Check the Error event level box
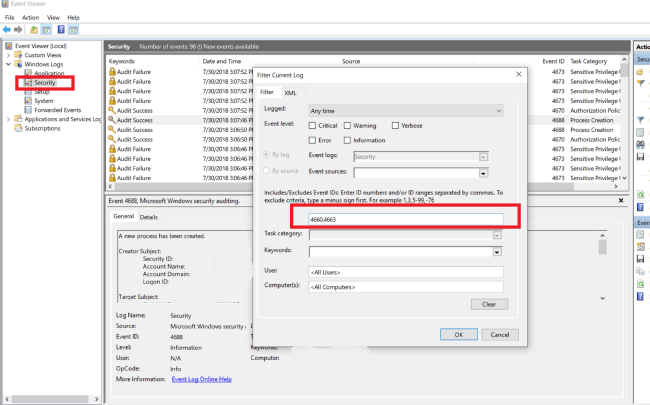The width and height of the screenshot is (650, 405). coord(312,141)
